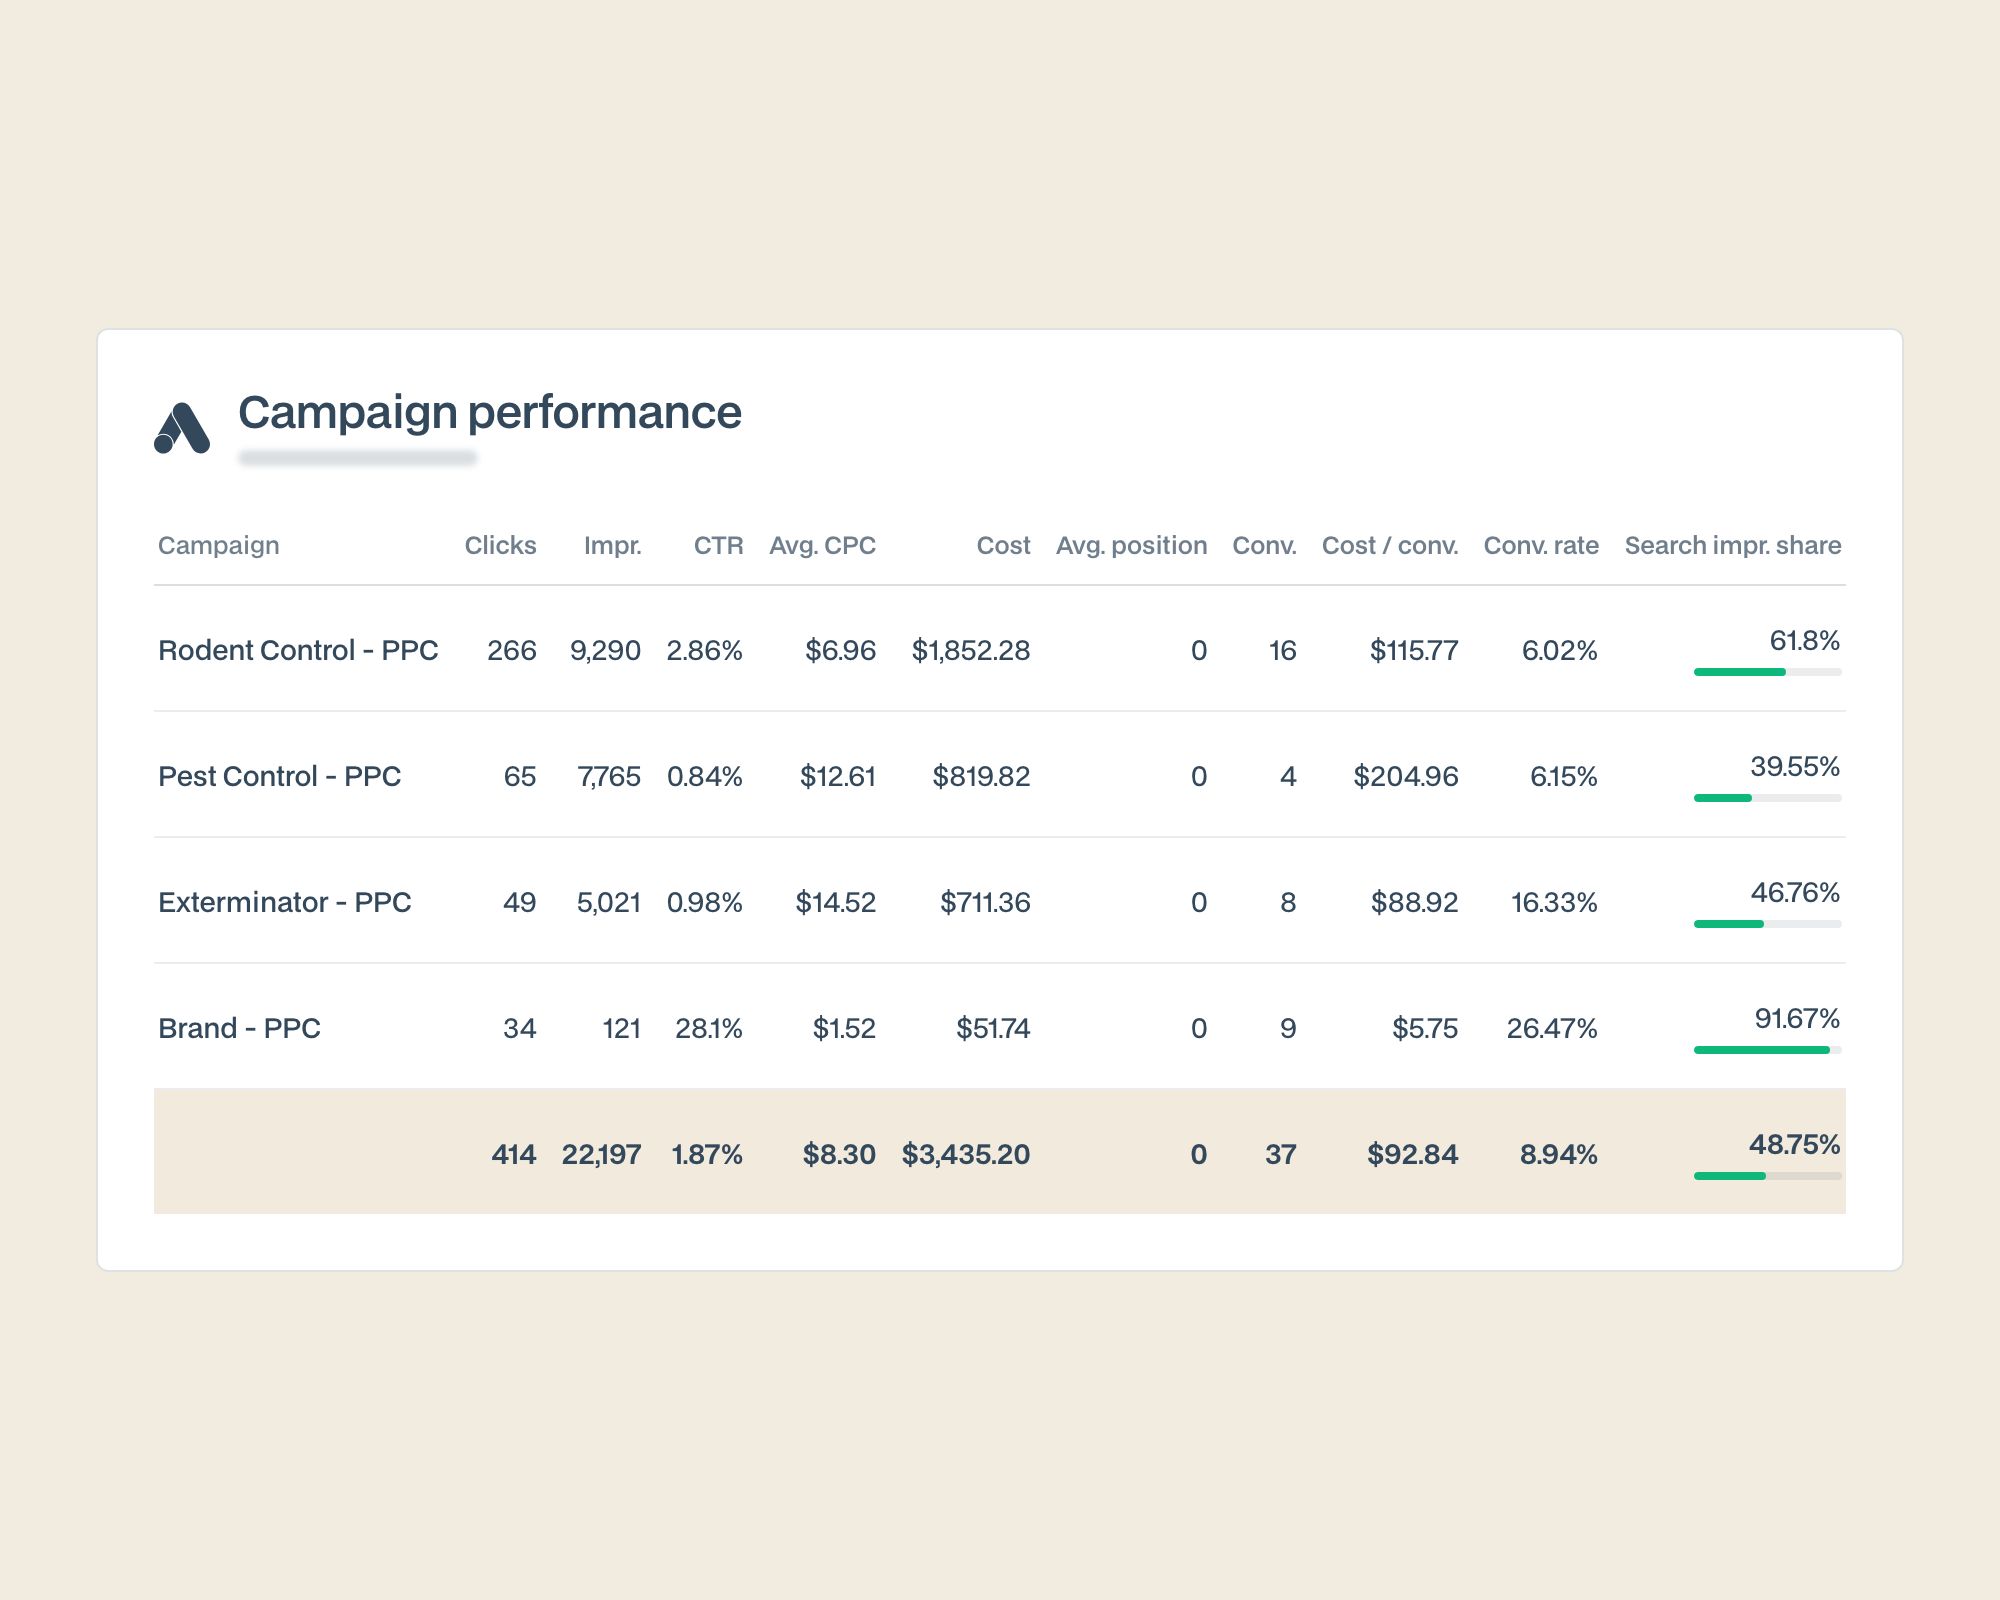Click the Google Ads logo icon
2000x1600 pixels.
click(x=182, y=428)
